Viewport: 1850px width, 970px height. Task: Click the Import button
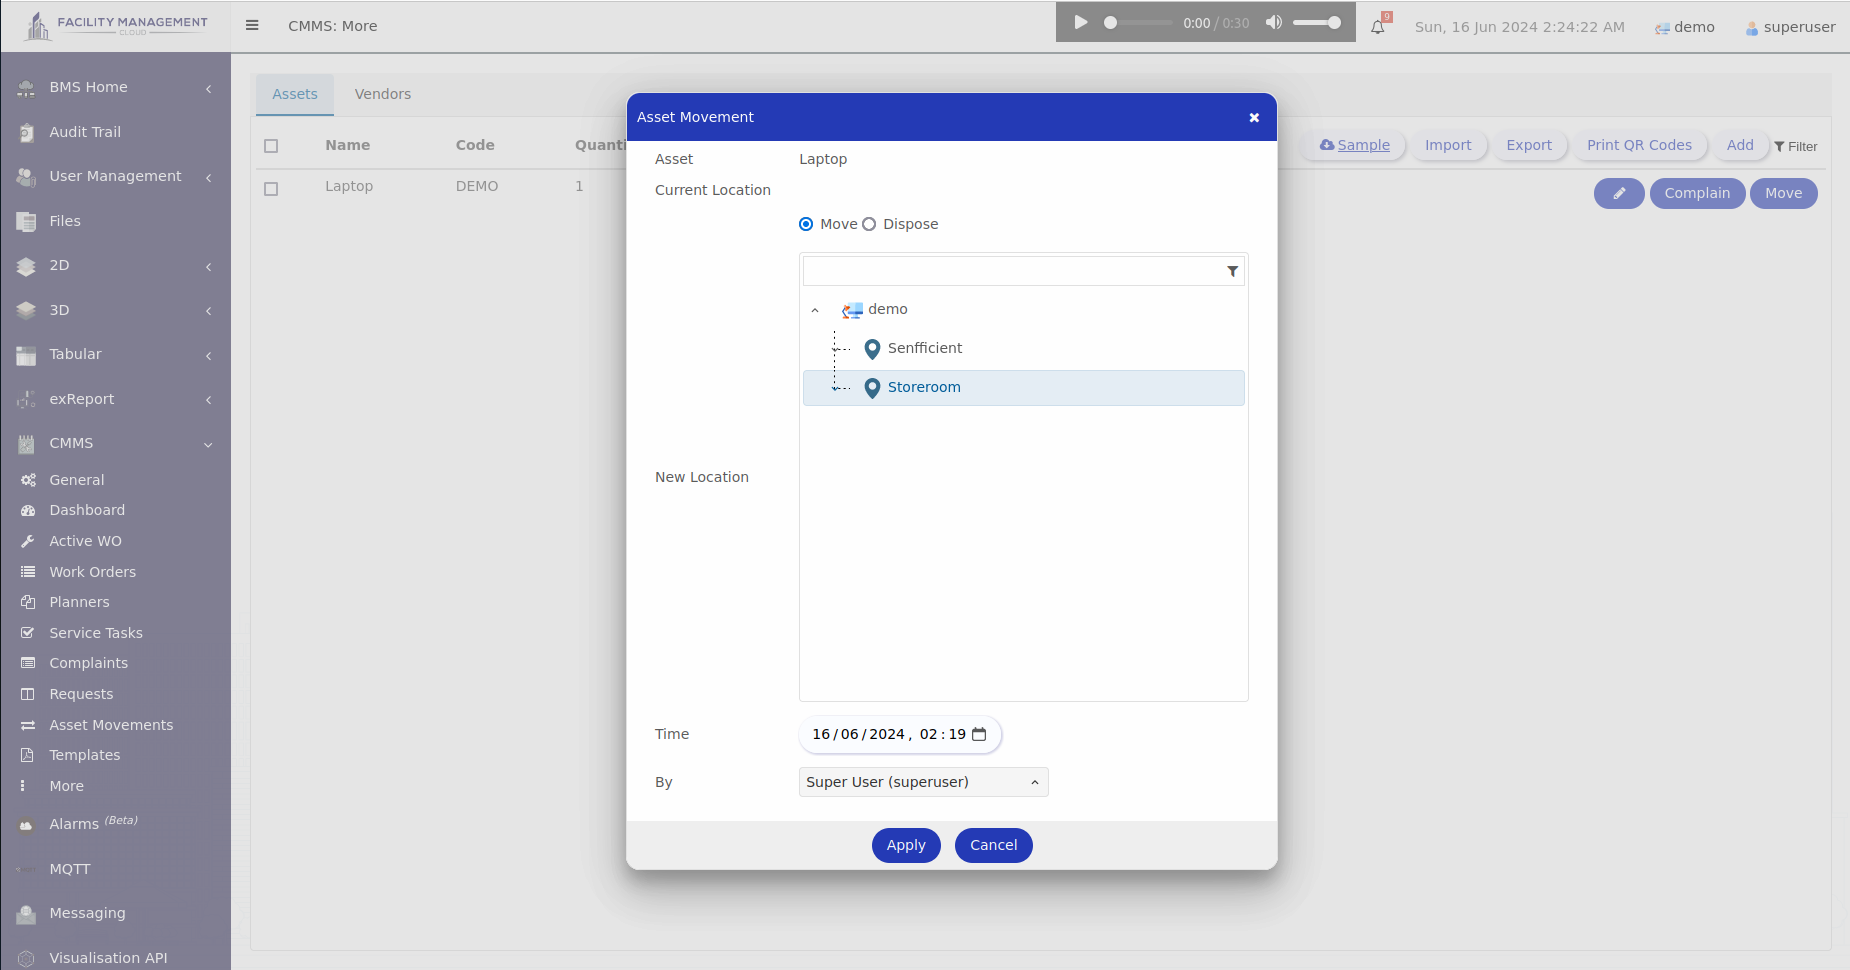[1448, 145]
